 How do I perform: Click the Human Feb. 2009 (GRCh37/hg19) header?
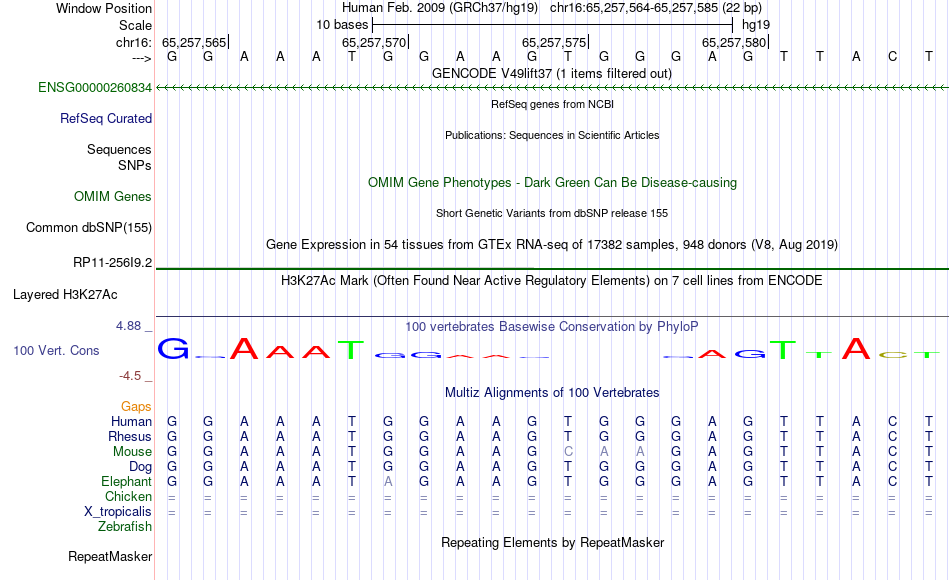pyautogui.click(x=440, y=8)
